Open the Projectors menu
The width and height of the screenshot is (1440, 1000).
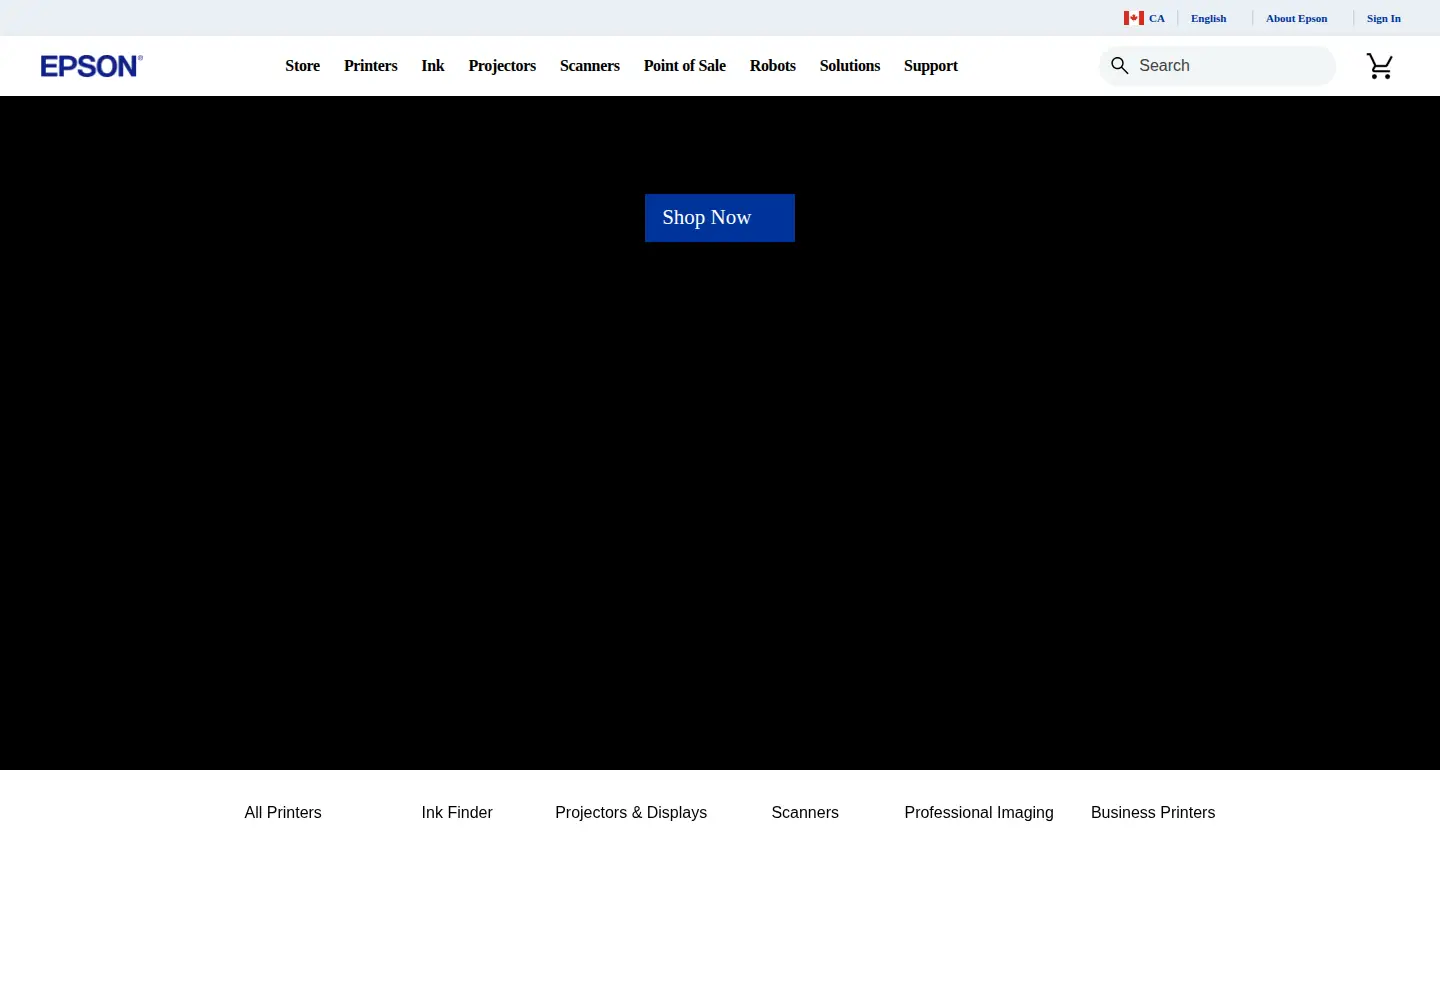502,66
